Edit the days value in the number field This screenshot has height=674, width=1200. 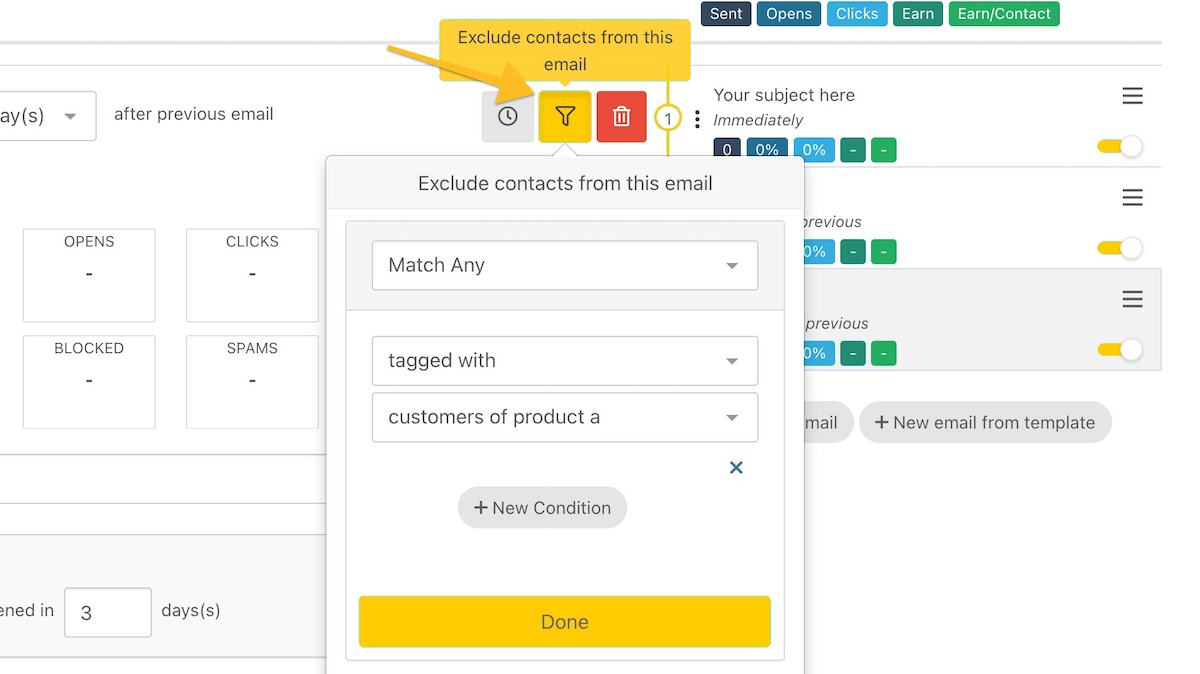[x=107, y=612]
